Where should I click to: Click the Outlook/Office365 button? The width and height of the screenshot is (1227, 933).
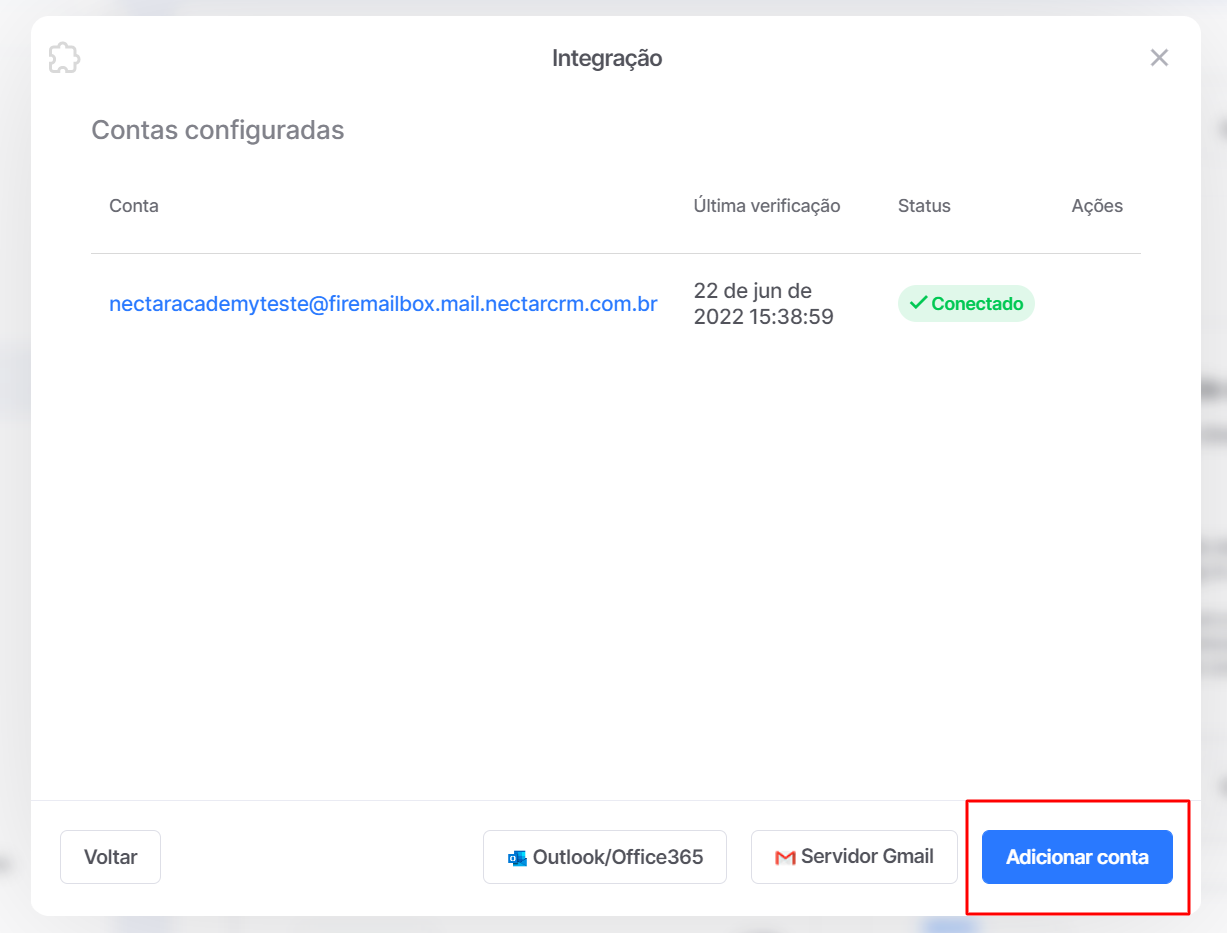coord(605,857)
